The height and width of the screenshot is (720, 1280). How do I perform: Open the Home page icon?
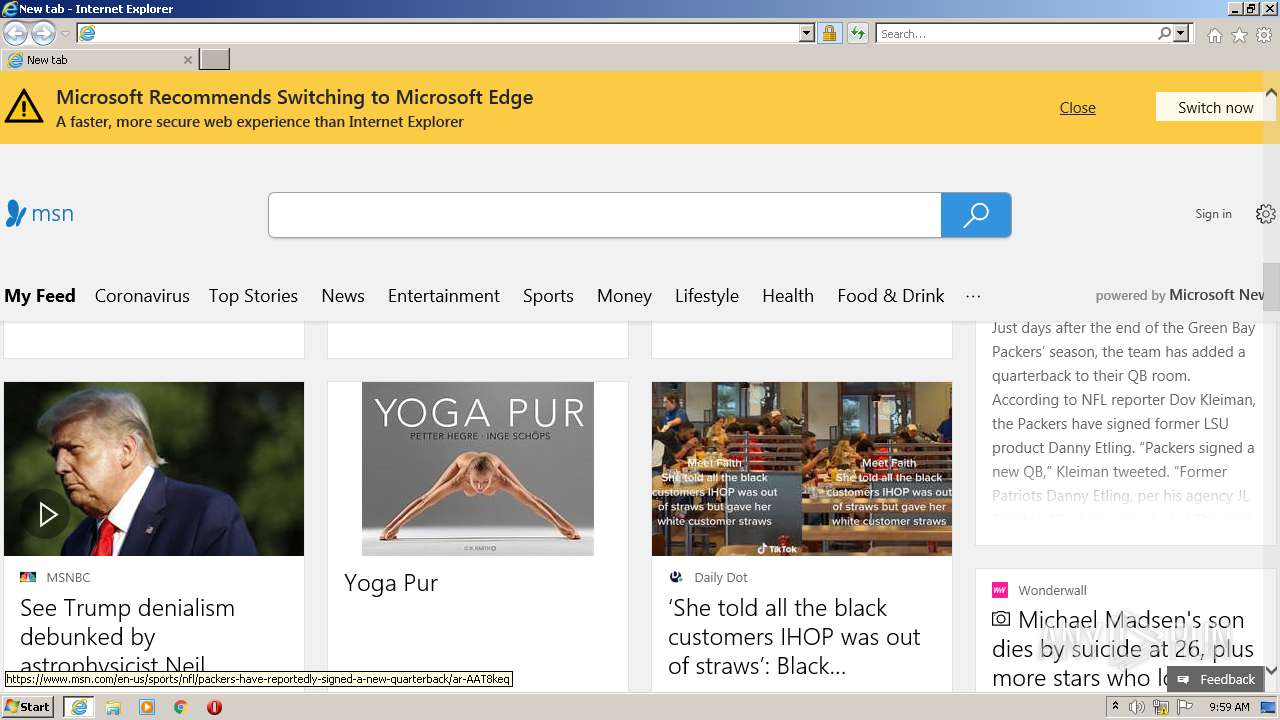click(1214, 35)
